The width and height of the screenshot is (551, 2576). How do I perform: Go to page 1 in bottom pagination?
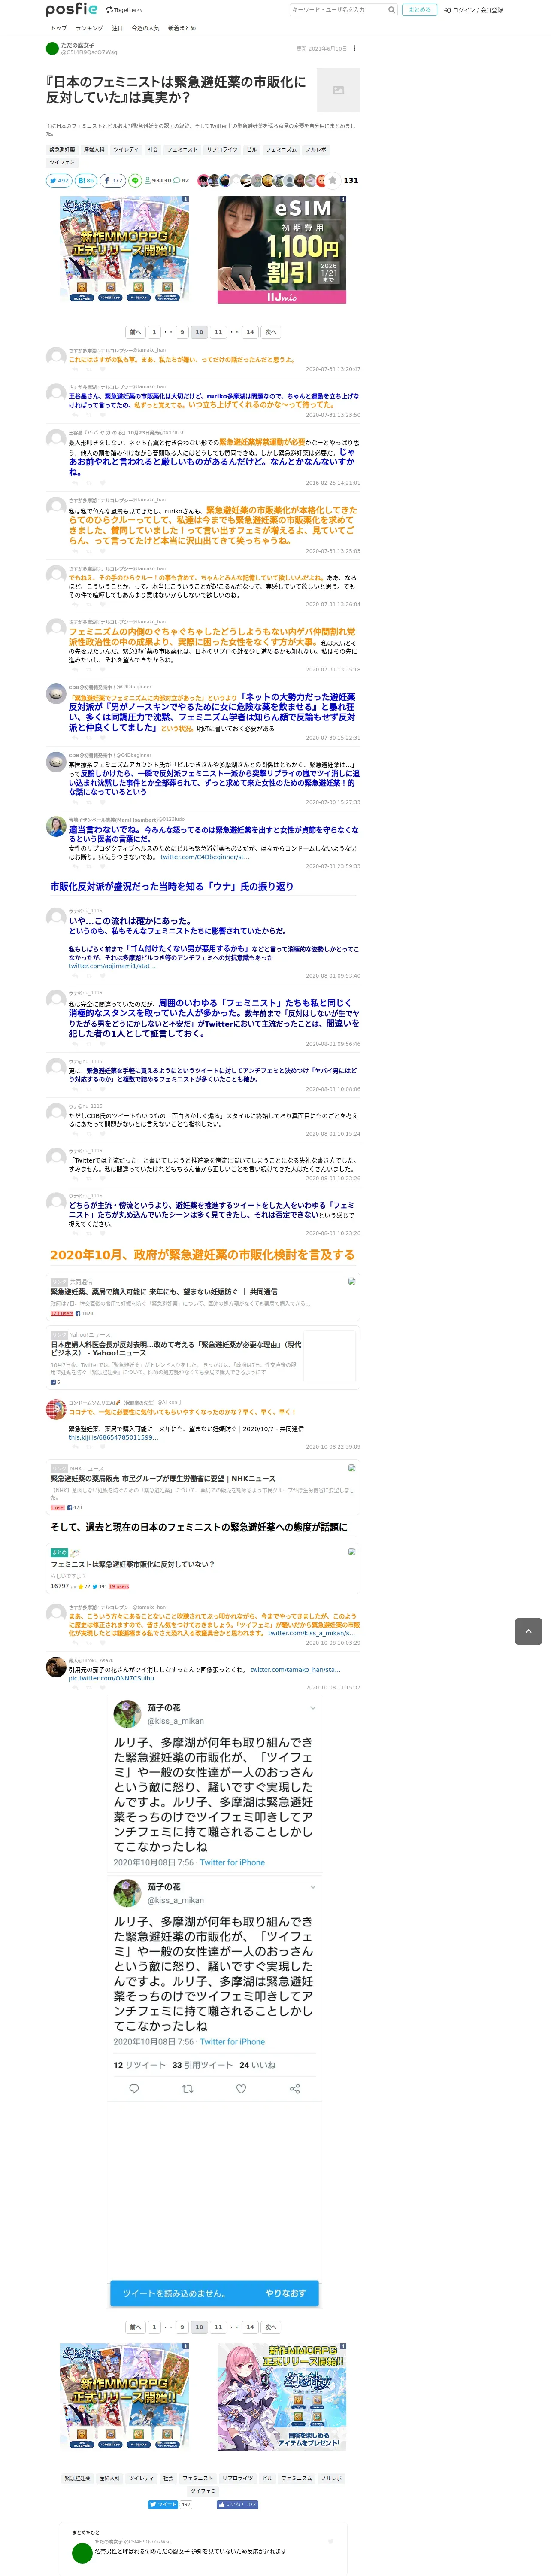click(x=154, y=2327)
